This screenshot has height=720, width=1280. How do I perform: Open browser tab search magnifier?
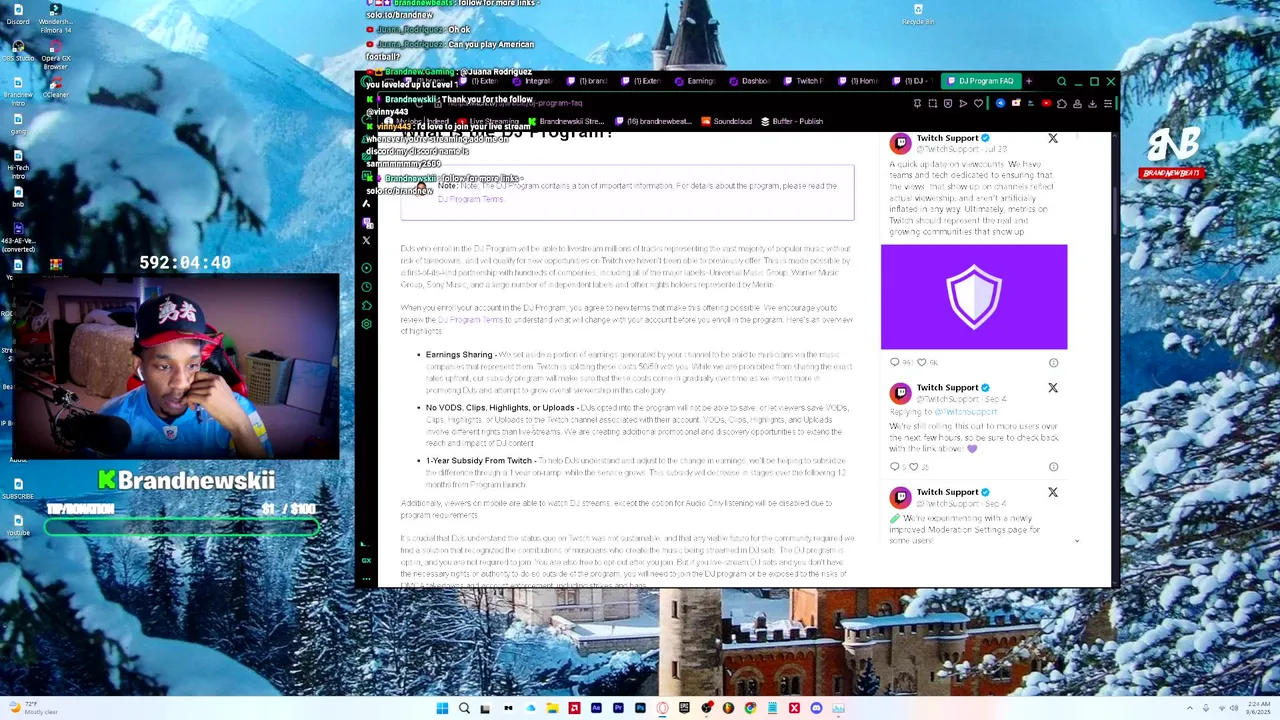pos(1062,82)
